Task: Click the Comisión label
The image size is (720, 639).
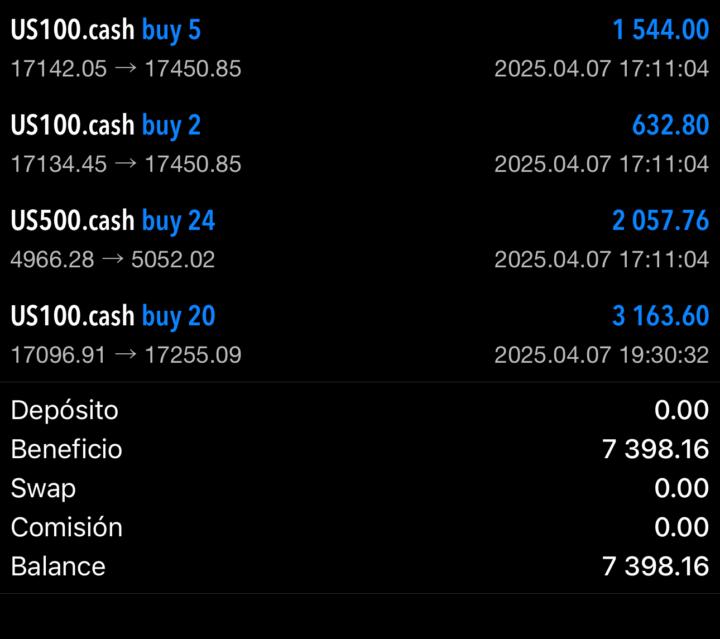Action: click(66, 527)
